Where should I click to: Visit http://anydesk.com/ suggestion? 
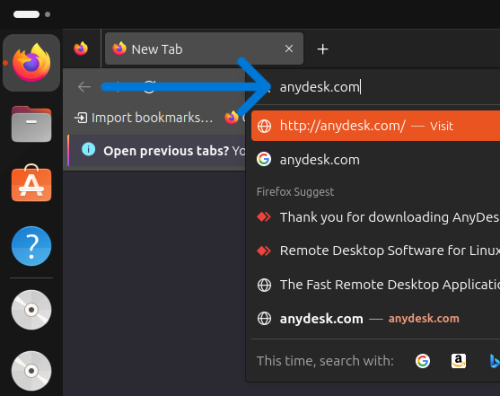point(376,126)
